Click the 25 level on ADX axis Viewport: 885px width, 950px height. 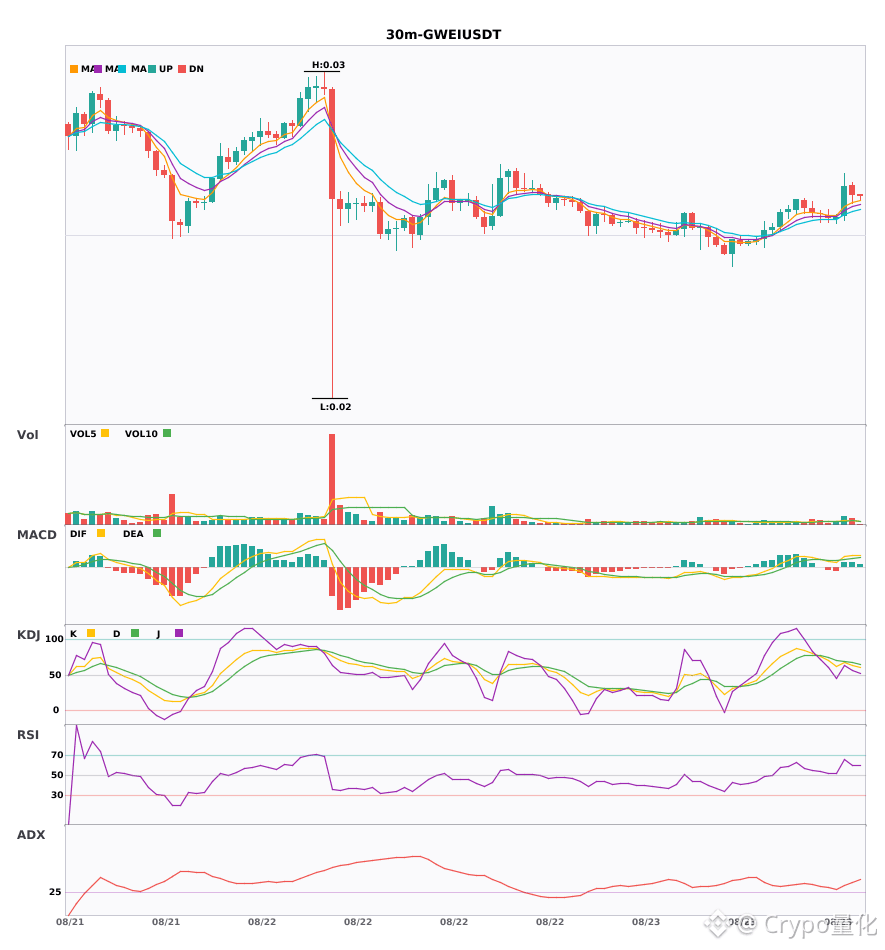pos(55,892)
